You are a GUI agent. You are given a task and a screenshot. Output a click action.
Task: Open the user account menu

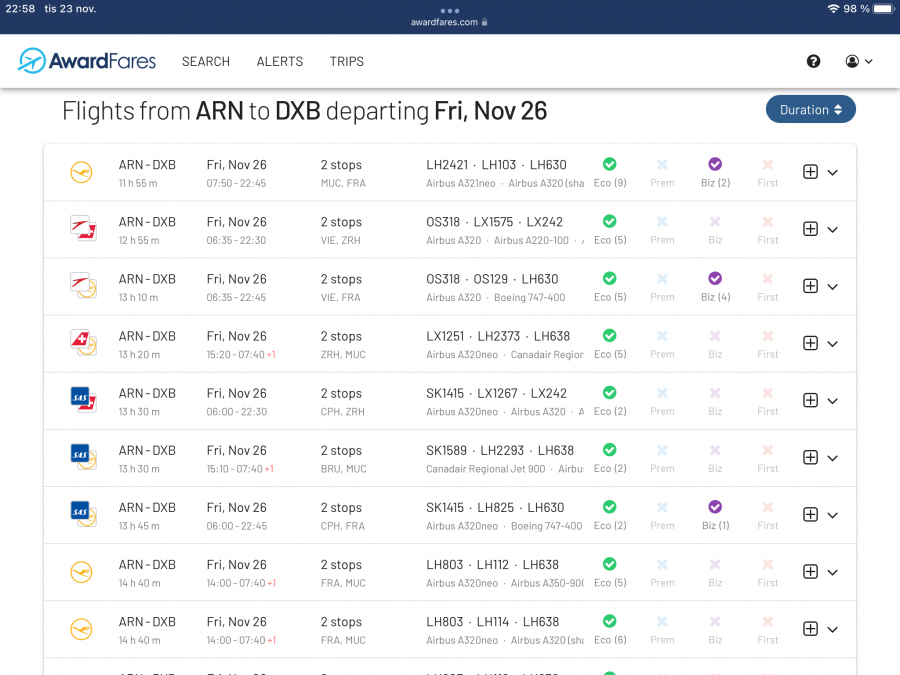point(858,61)
